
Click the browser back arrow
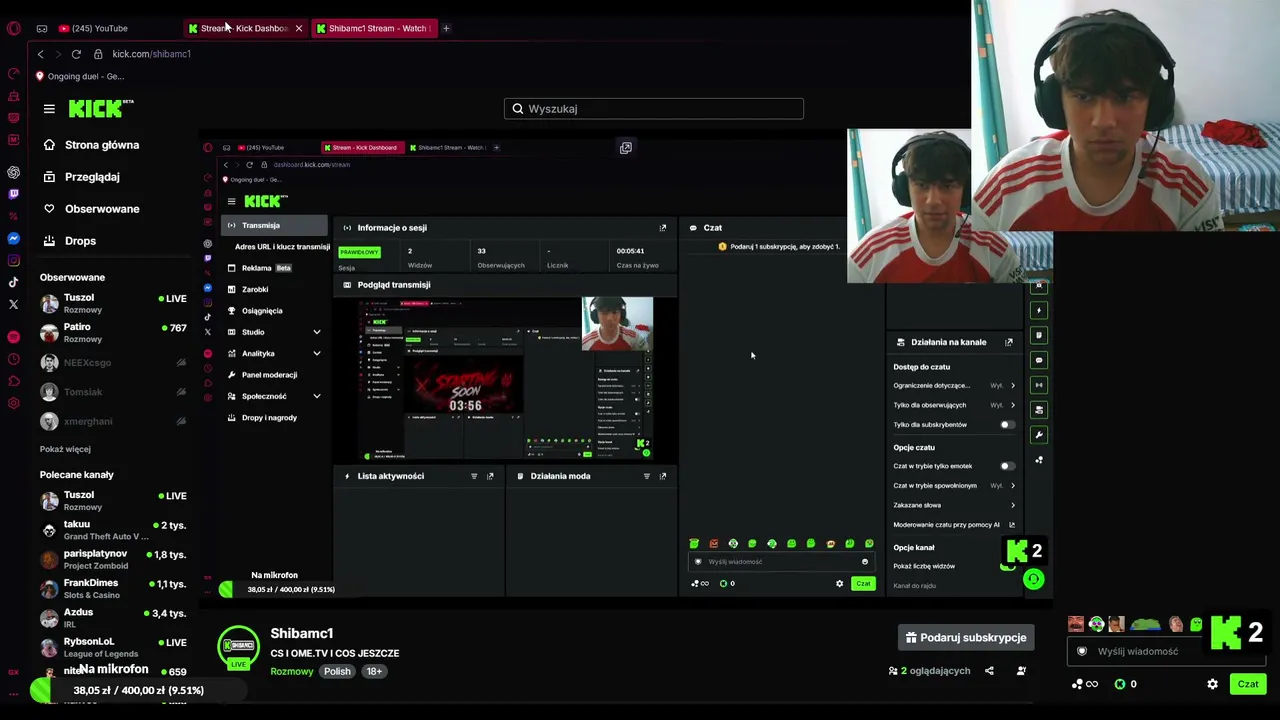[40, 54]
